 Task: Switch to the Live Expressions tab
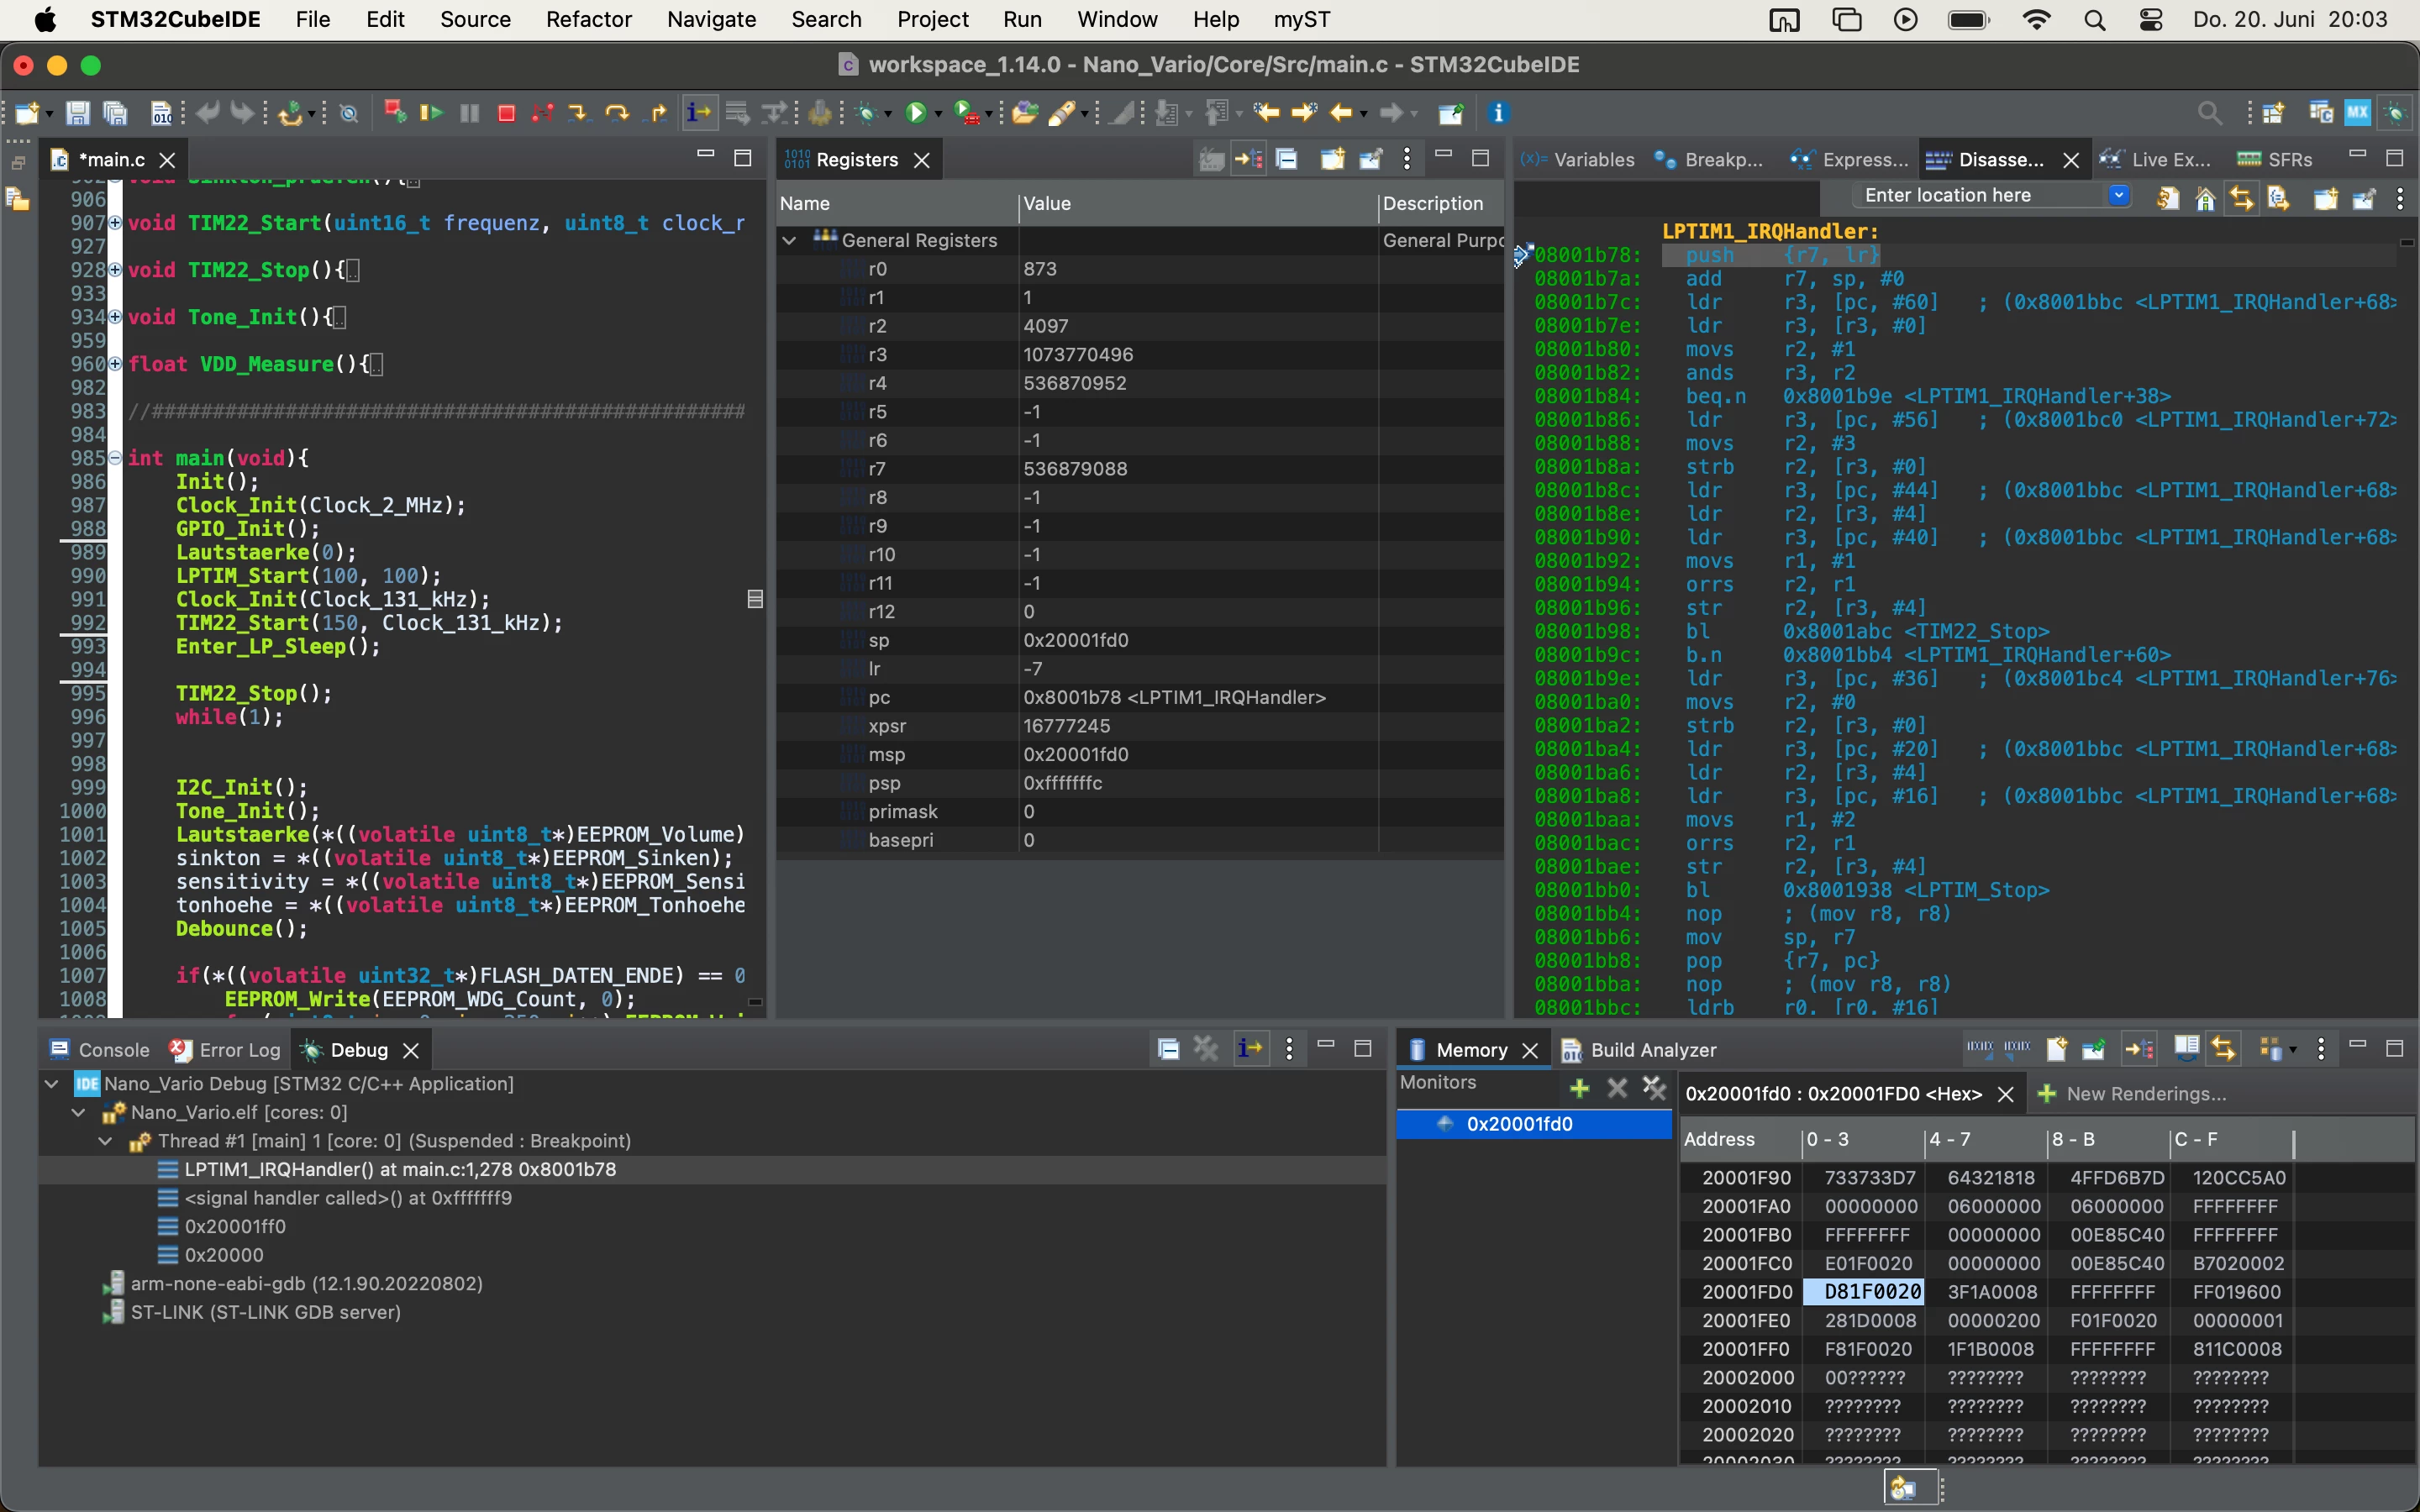2156,160
